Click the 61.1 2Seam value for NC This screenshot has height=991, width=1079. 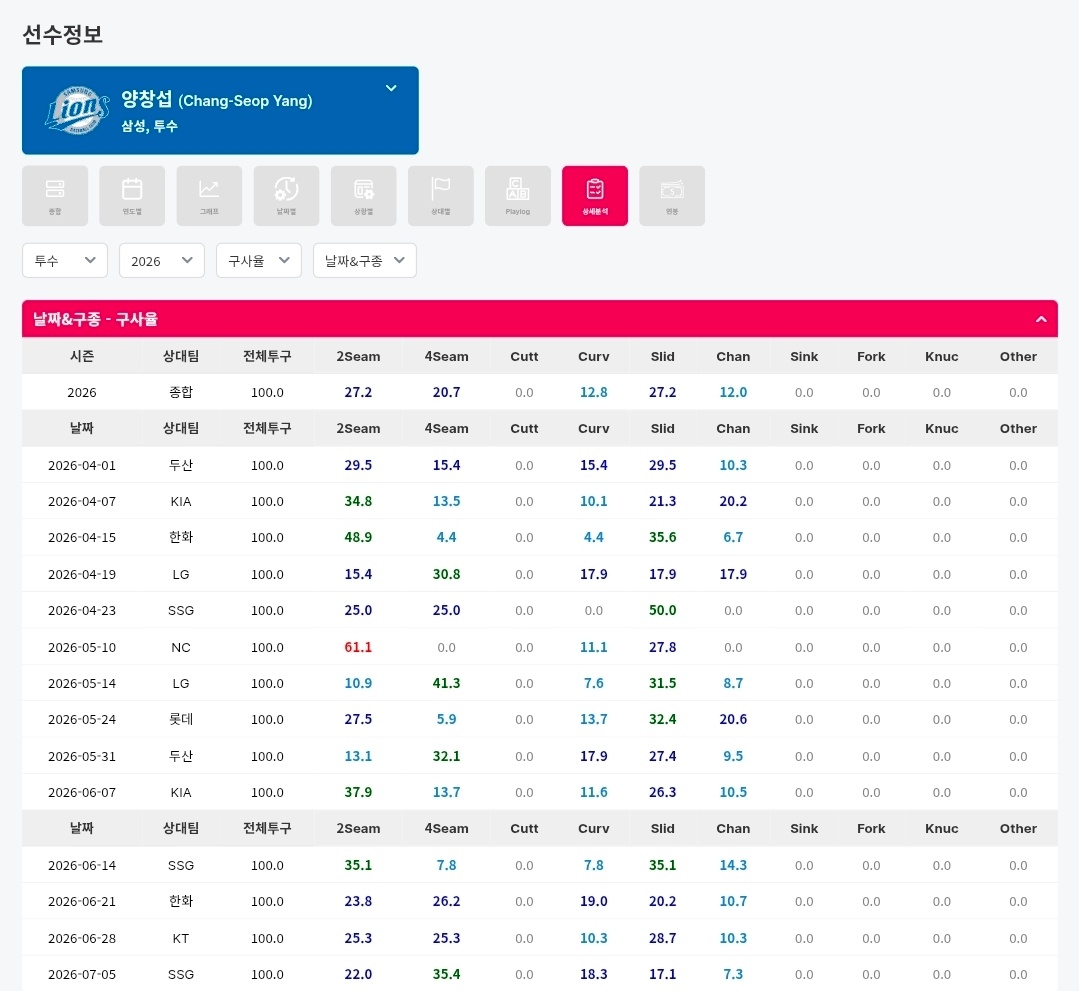pos(359,648)
